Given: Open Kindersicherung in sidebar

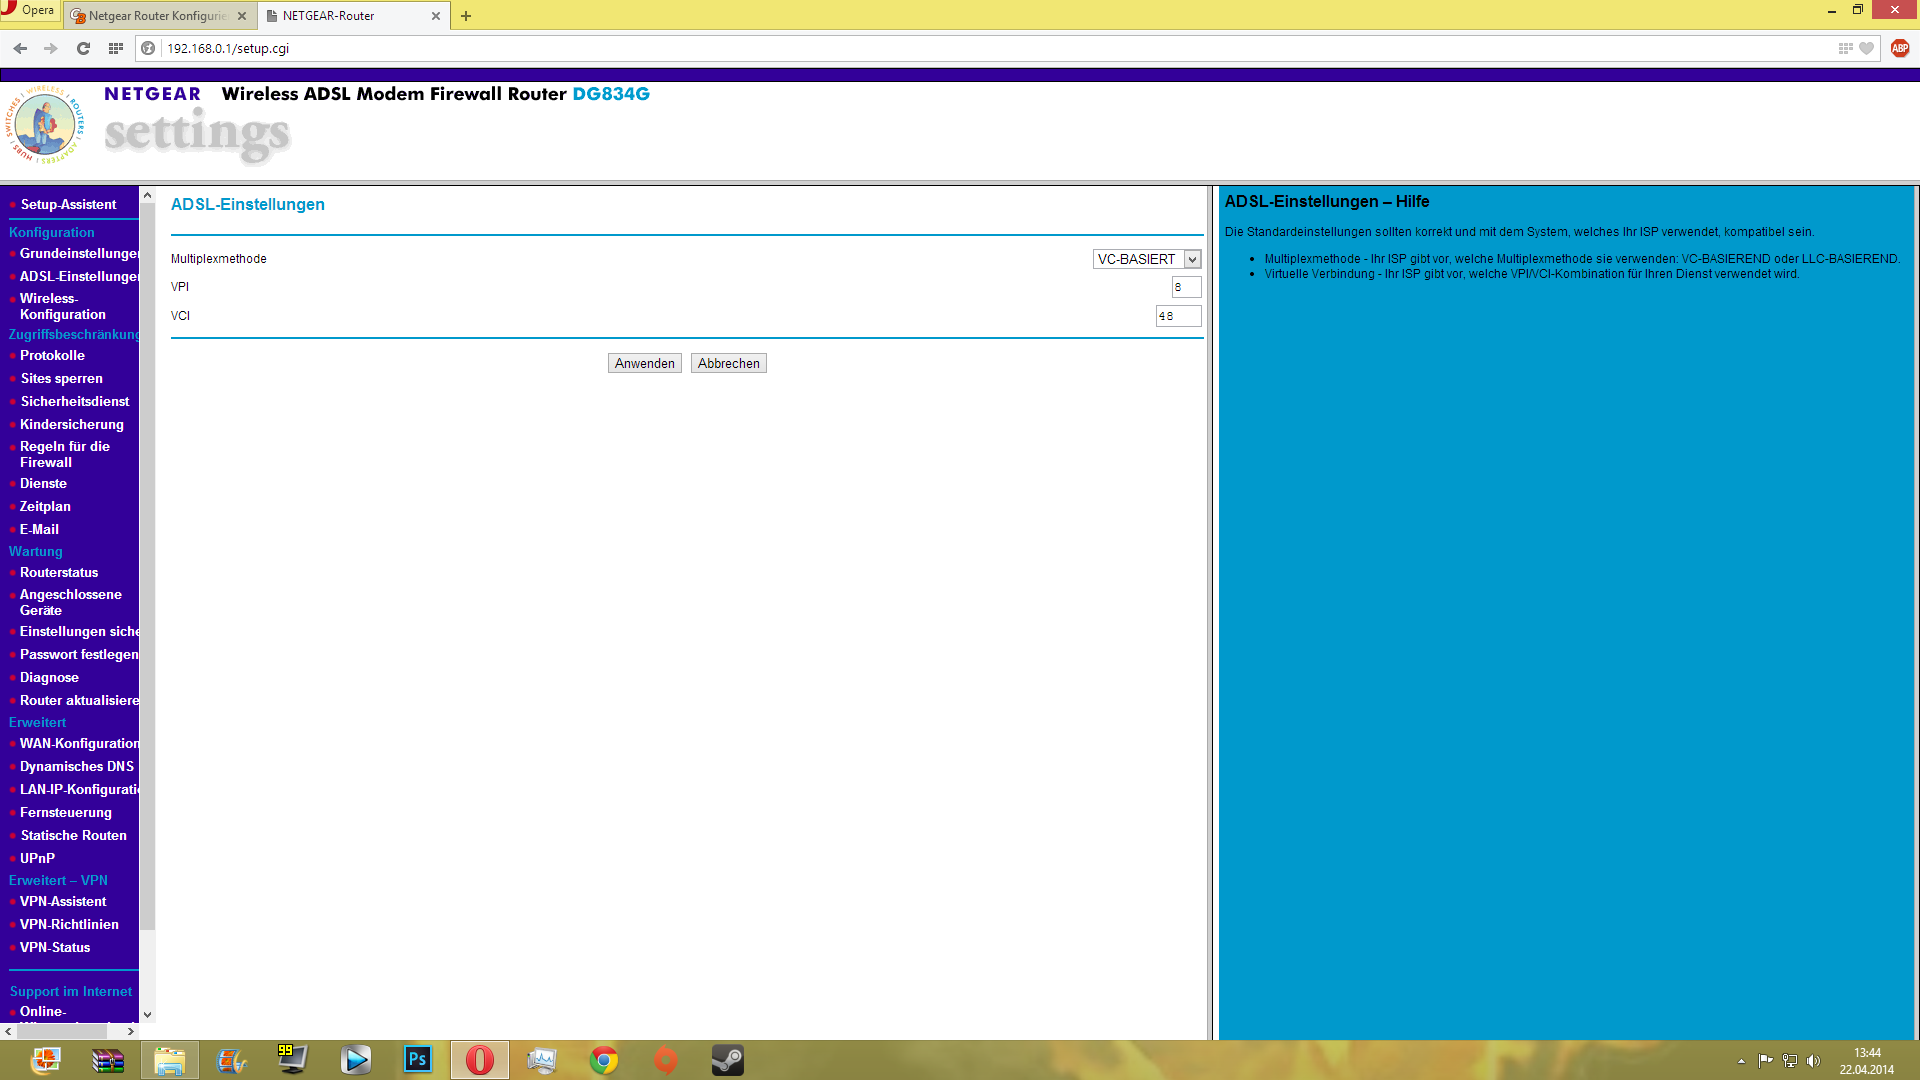Looking at the screenshot, I should pos(72,424).
